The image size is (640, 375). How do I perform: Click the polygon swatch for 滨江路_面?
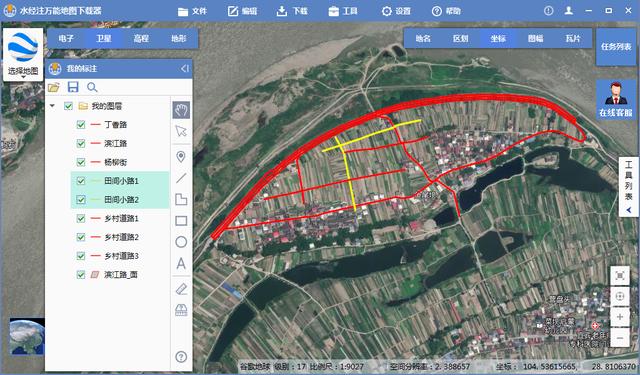tap(95, 275)
